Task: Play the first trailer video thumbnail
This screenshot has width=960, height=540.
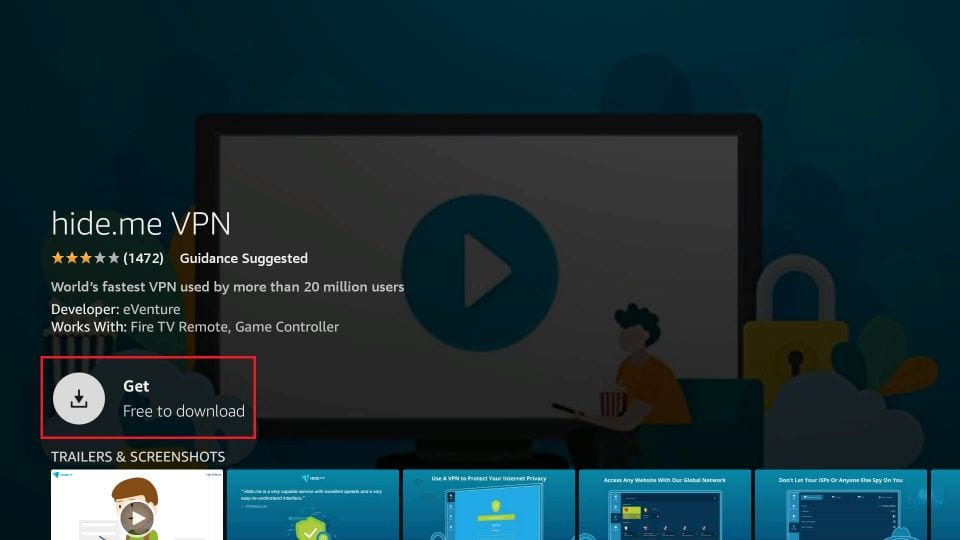Action: 137,505
